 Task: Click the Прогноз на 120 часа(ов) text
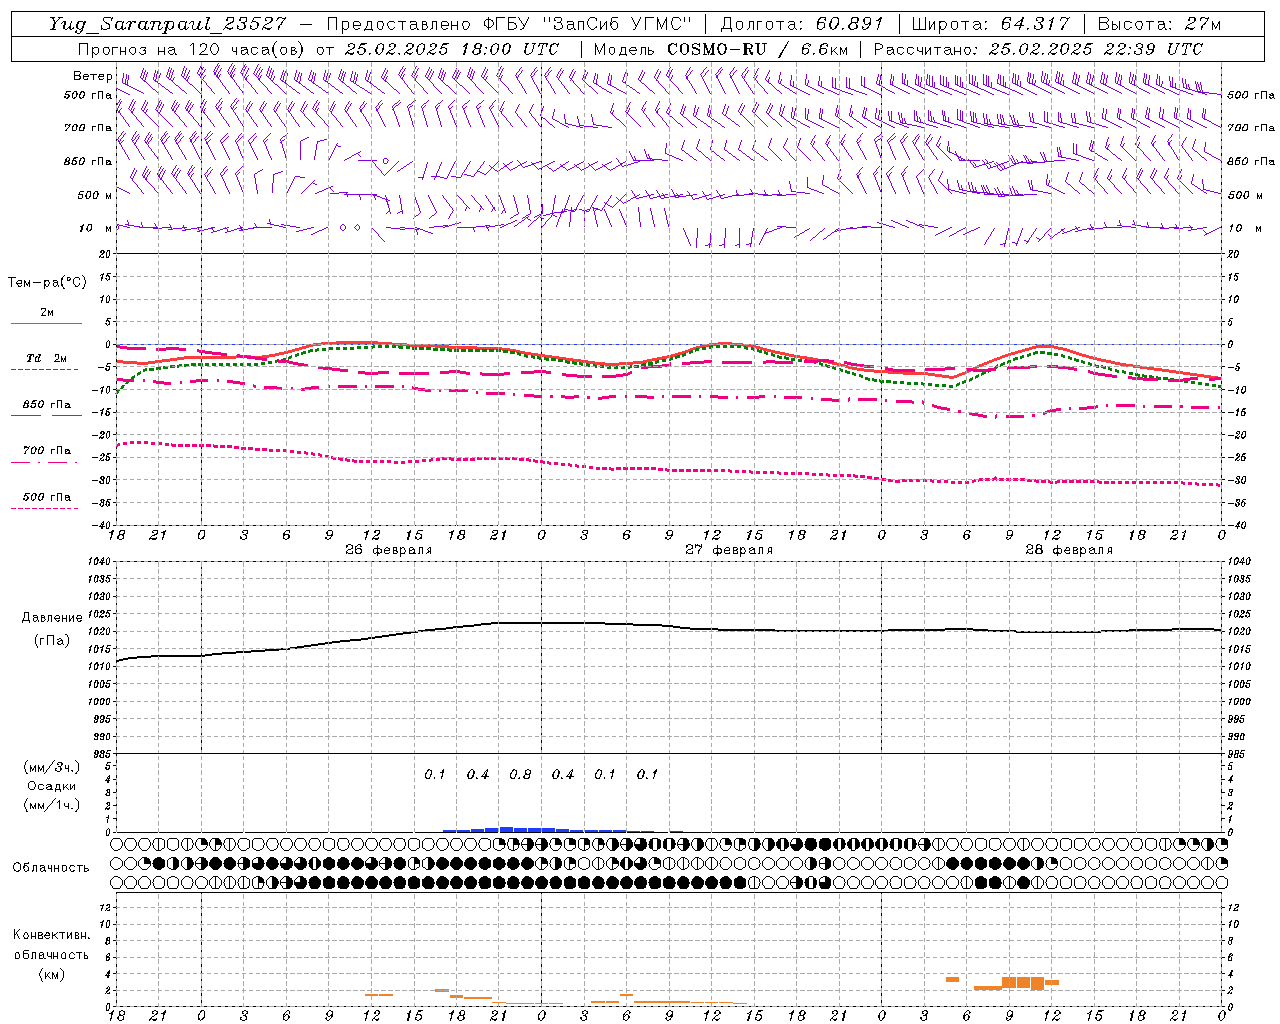192,49
